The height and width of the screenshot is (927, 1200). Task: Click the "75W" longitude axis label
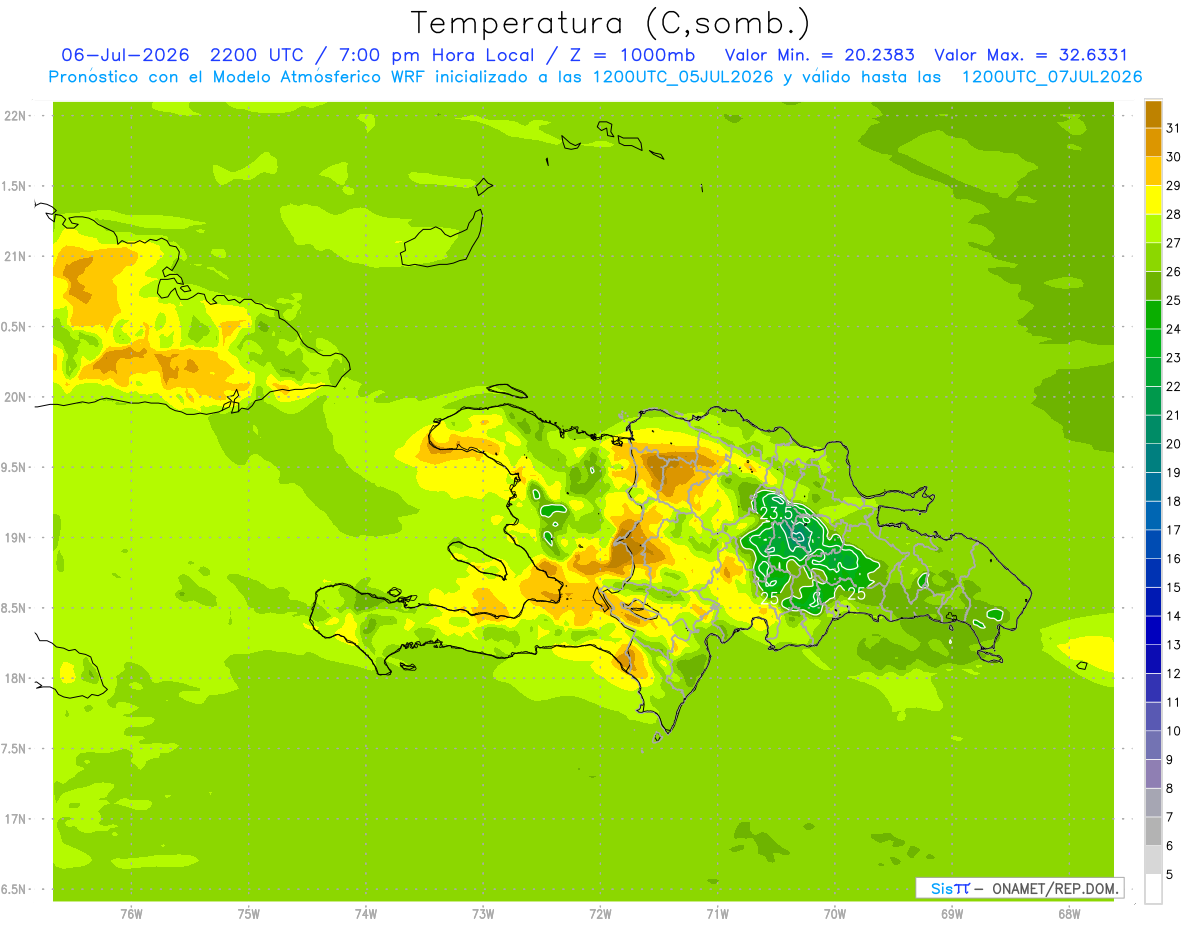(x=249, y=913)
